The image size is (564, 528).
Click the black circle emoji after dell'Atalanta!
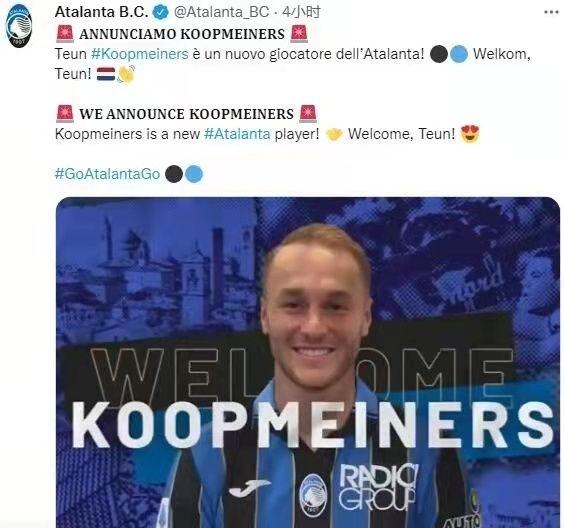click(x=439, y=54)
